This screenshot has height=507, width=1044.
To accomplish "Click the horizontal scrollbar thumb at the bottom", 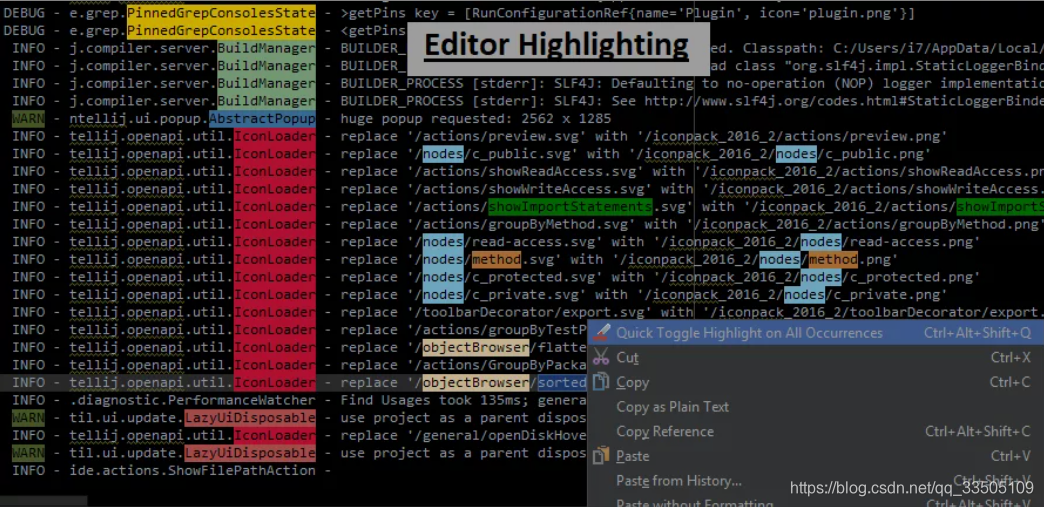I will [43, 501].
